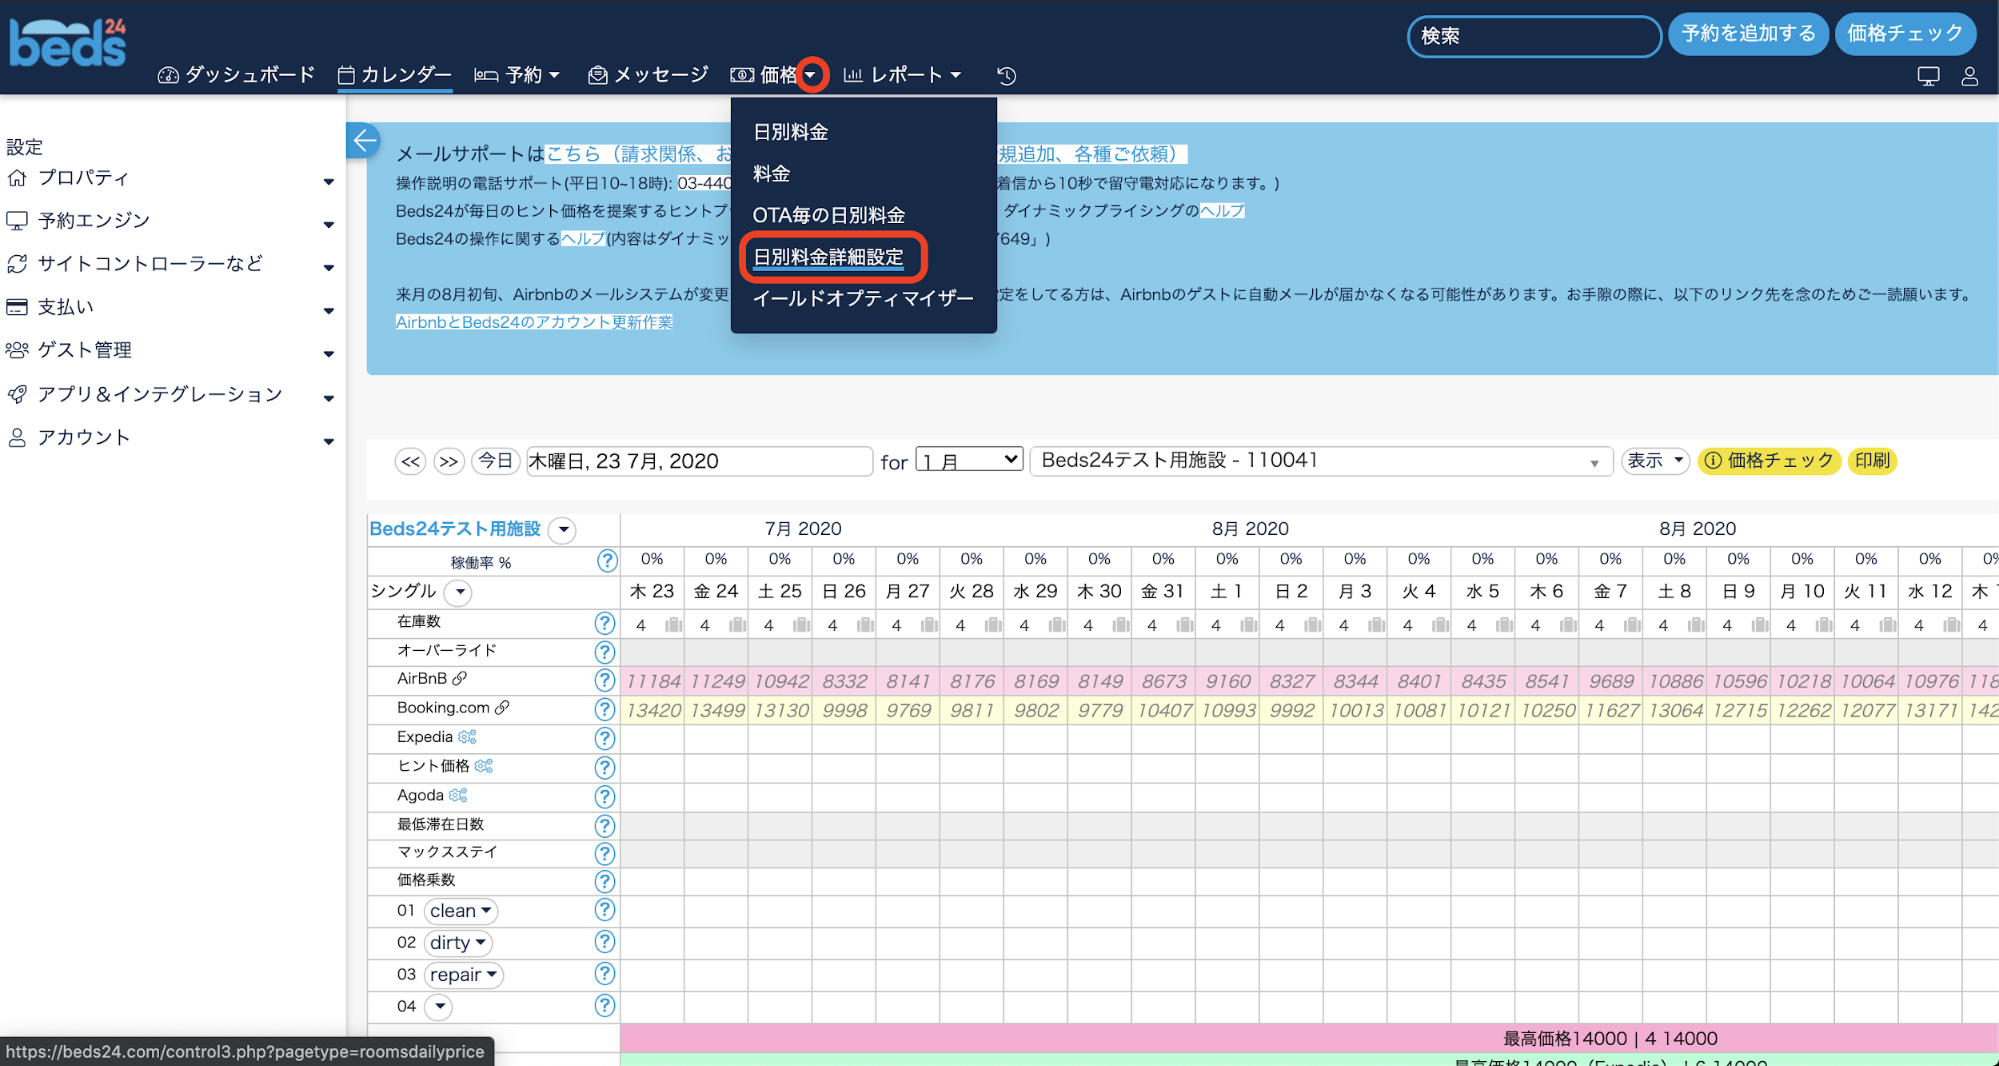Click the Beds24 logo

(68, 43)
